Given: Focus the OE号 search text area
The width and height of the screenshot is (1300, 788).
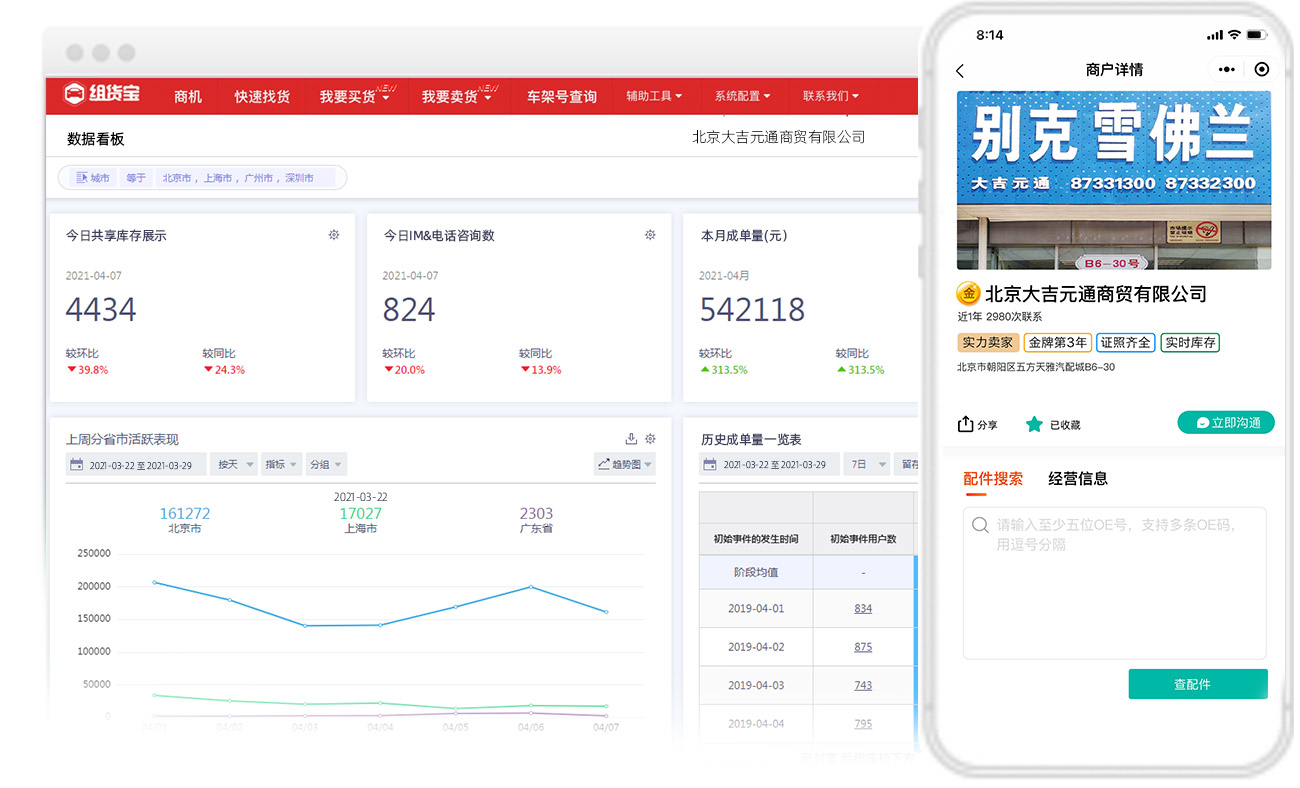Looking at the screenshot, I should (x=1114, y=582).
